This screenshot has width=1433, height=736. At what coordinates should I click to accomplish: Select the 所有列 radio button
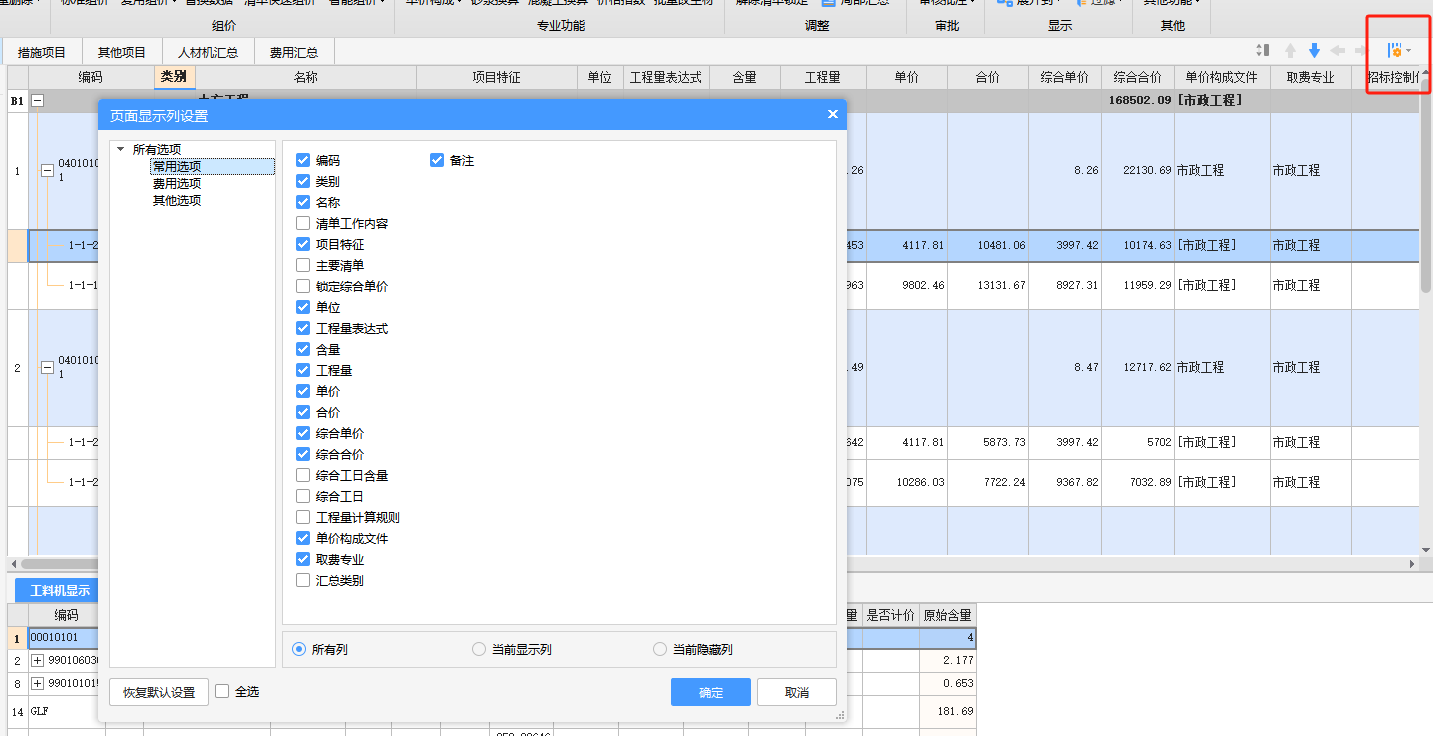tap(298, 649)
